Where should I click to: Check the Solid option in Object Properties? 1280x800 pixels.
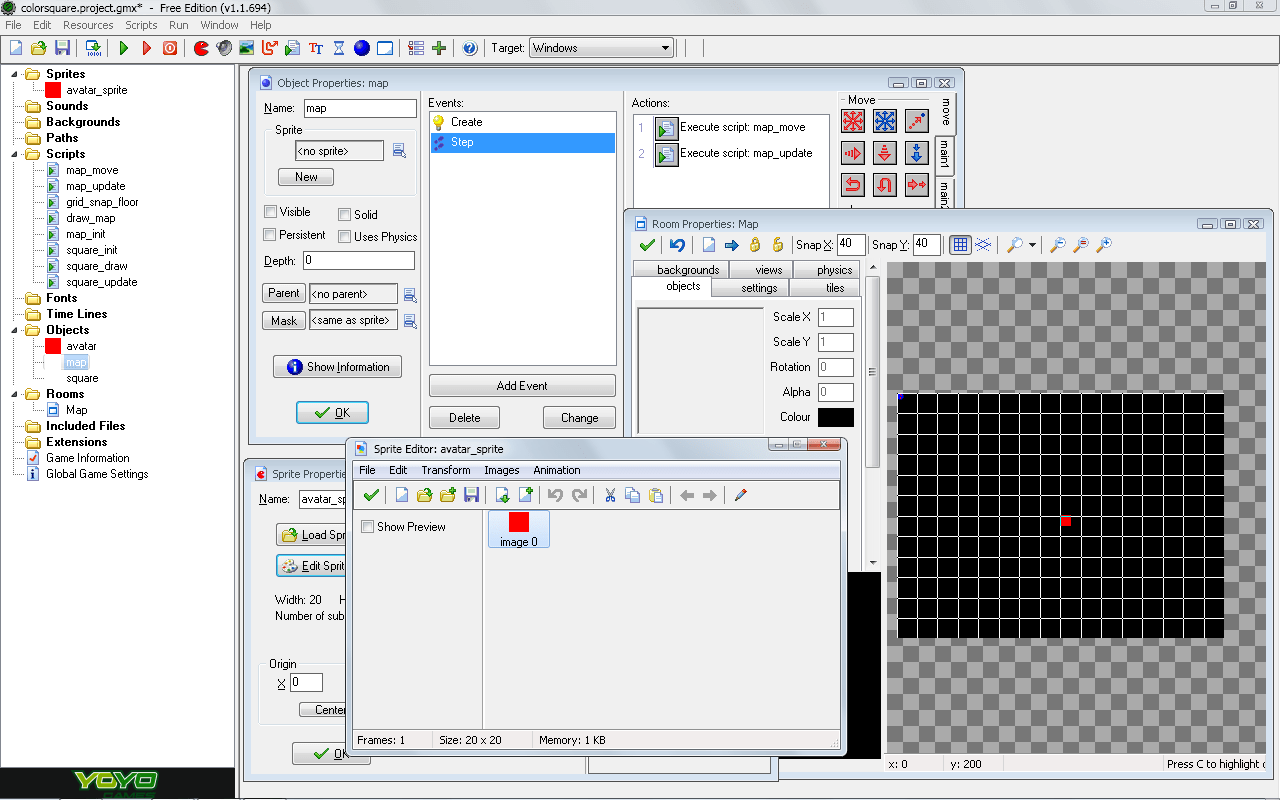click(x=343, y=213)
